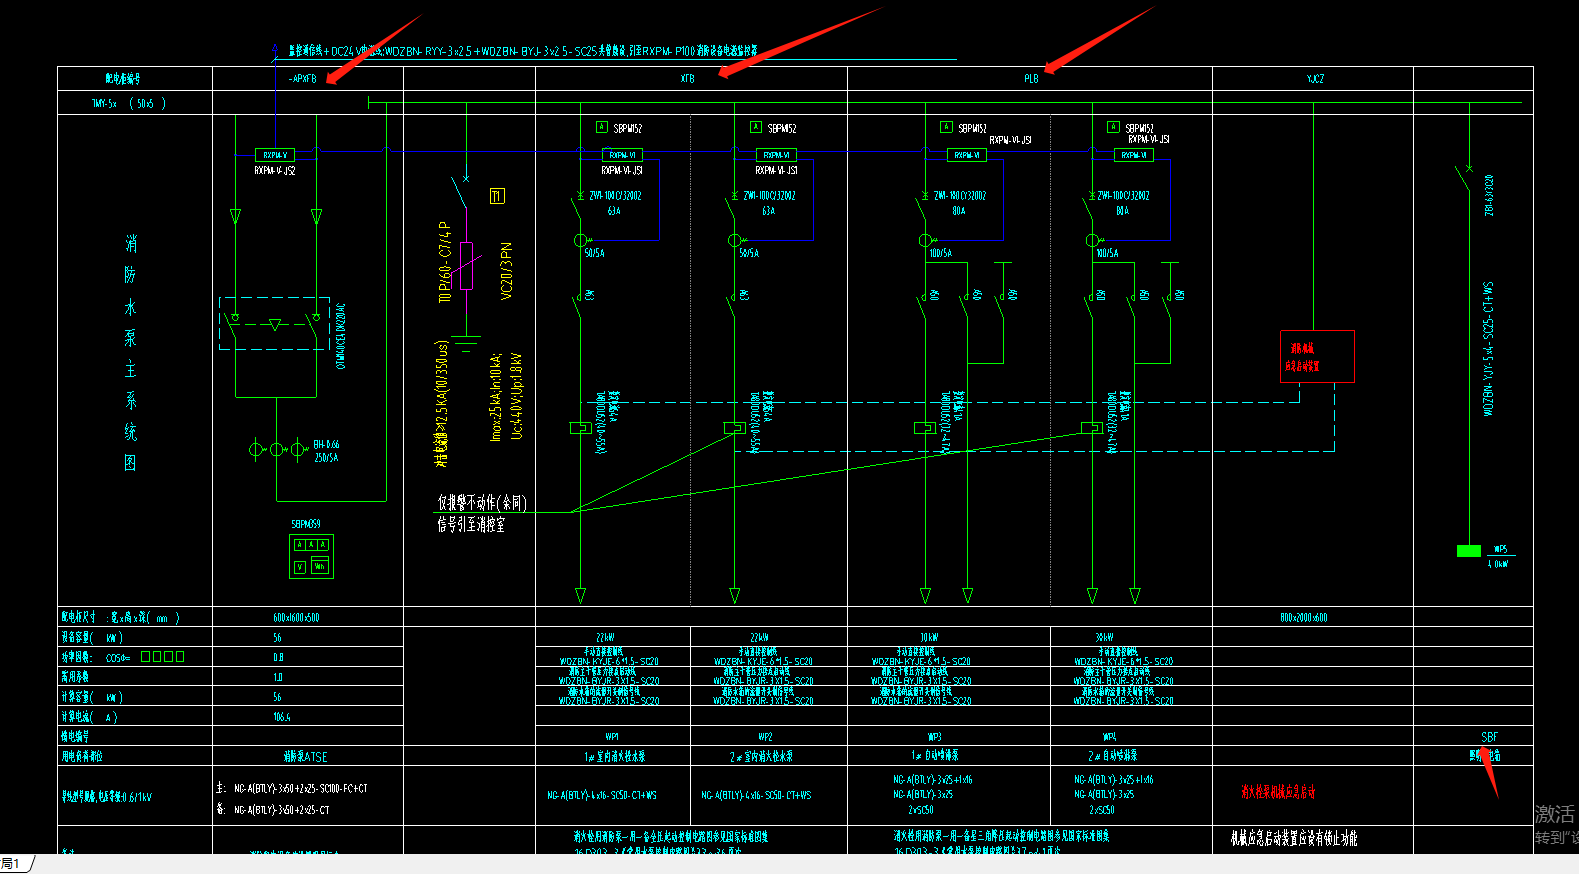Click the 馈电编号 row header
This screenshot has height=874, width=1579.
click(x=75, y=737)
